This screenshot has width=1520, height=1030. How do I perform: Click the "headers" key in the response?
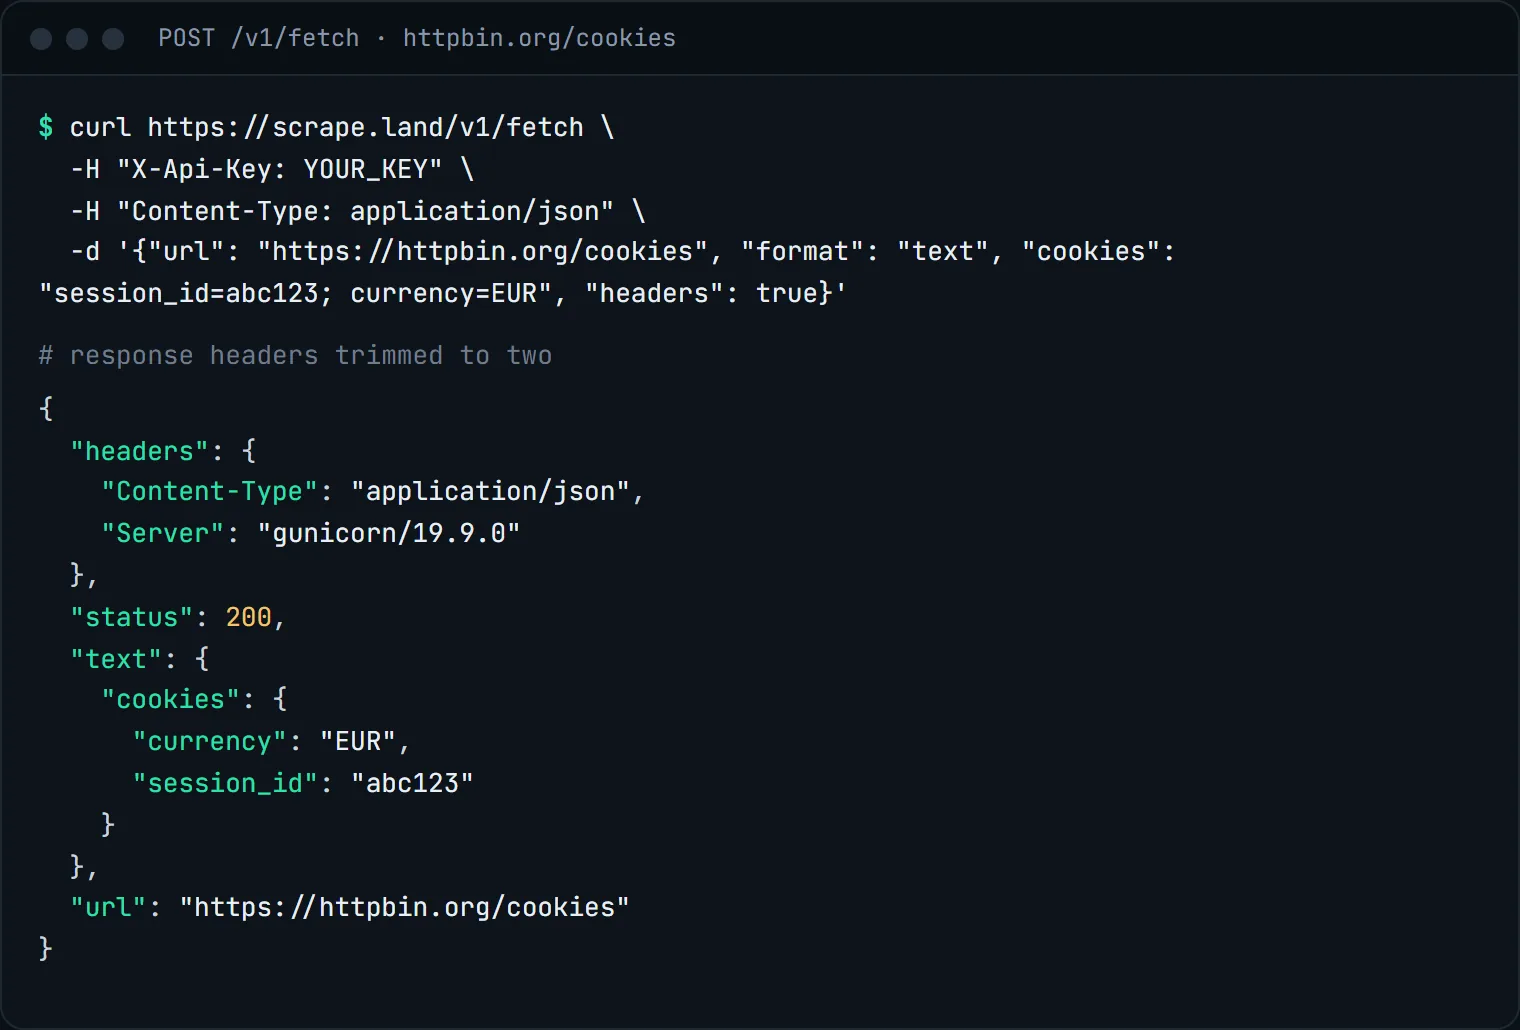tap(139, 451)
